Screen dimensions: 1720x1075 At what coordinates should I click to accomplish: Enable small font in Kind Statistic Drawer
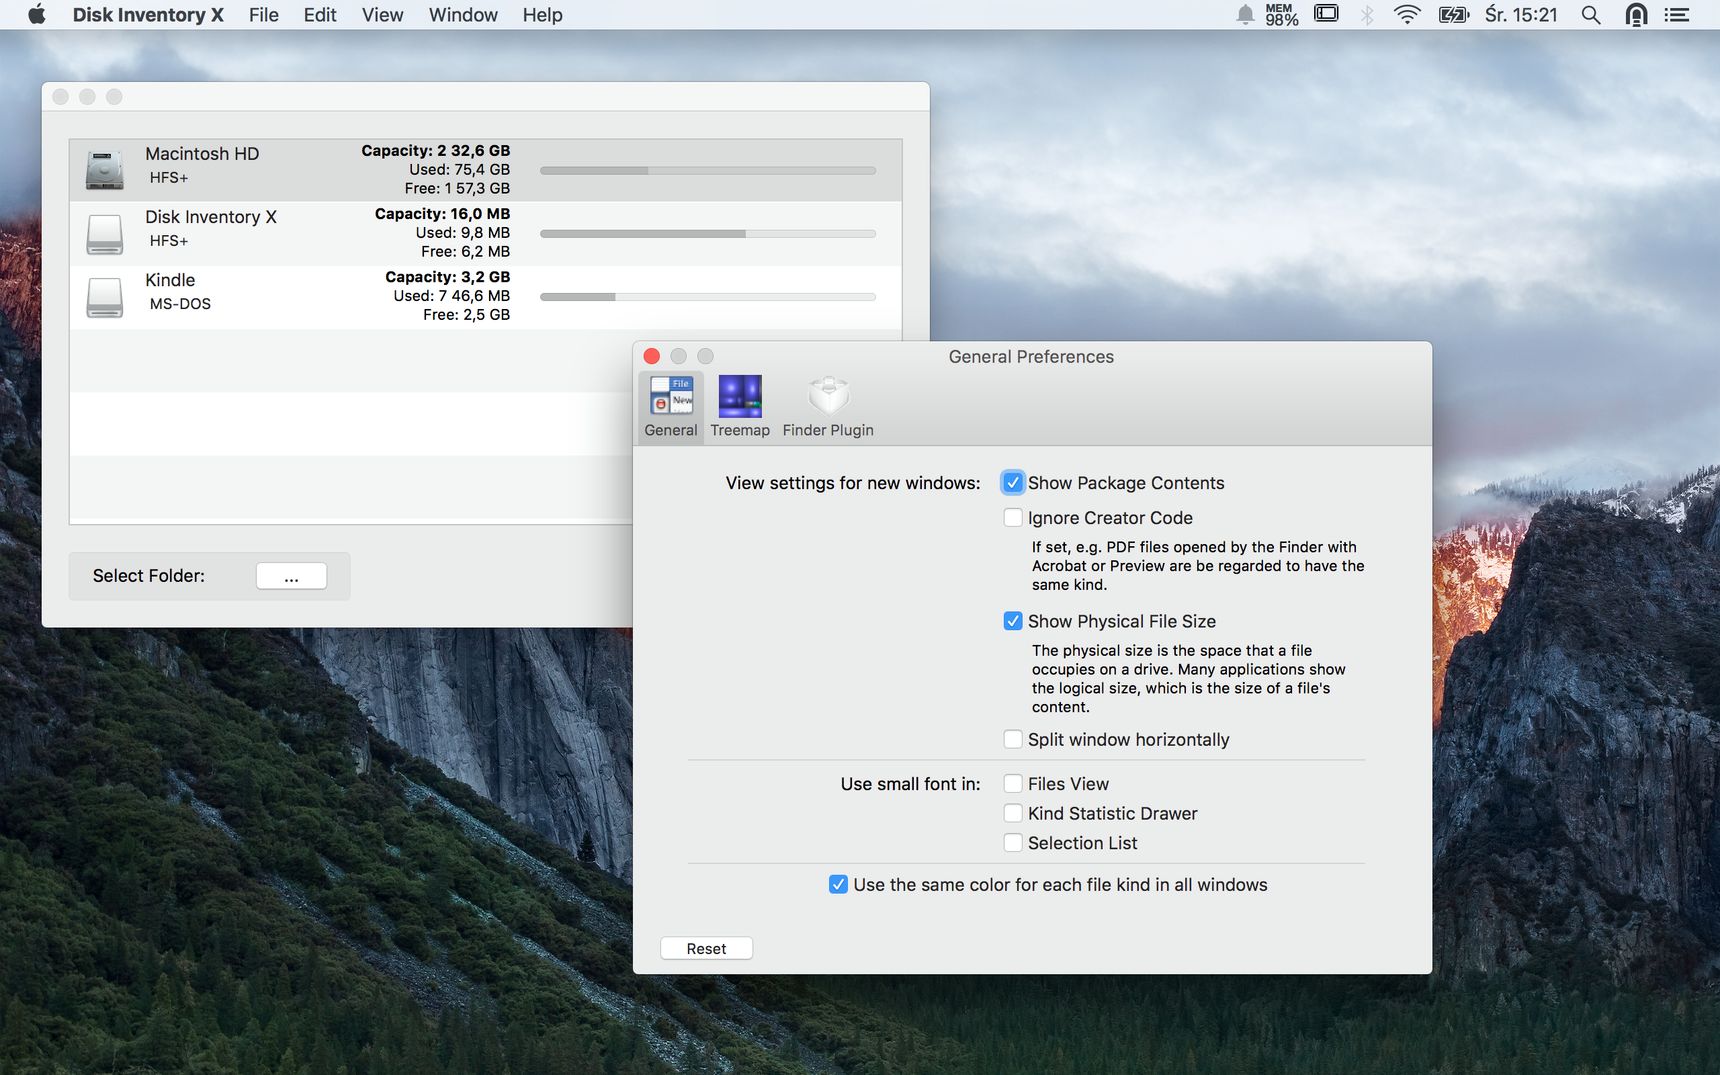coord(1013,813)
